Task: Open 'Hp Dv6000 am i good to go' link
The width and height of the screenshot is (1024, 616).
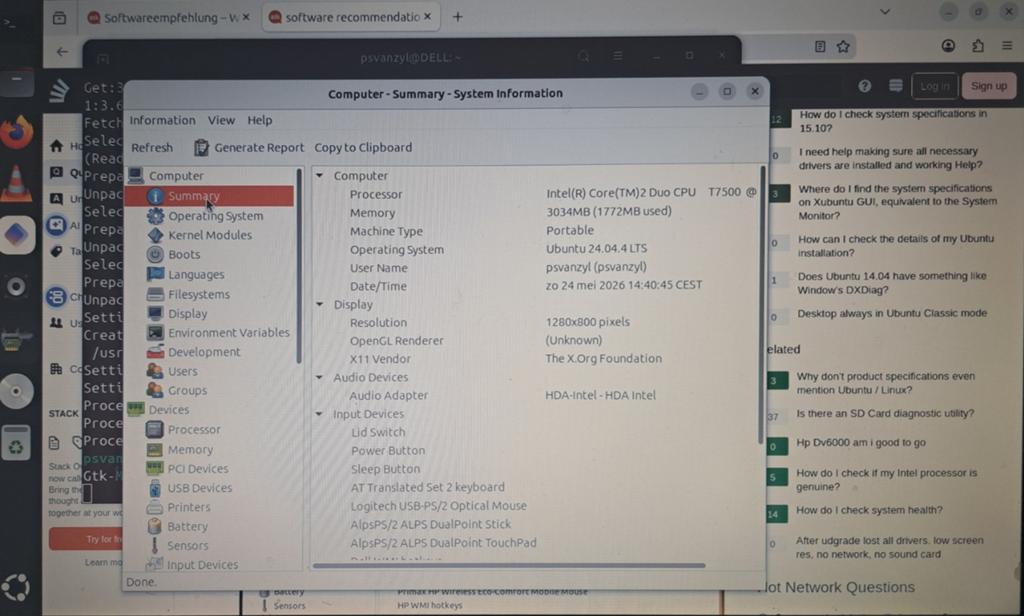Action: point(861,443)
